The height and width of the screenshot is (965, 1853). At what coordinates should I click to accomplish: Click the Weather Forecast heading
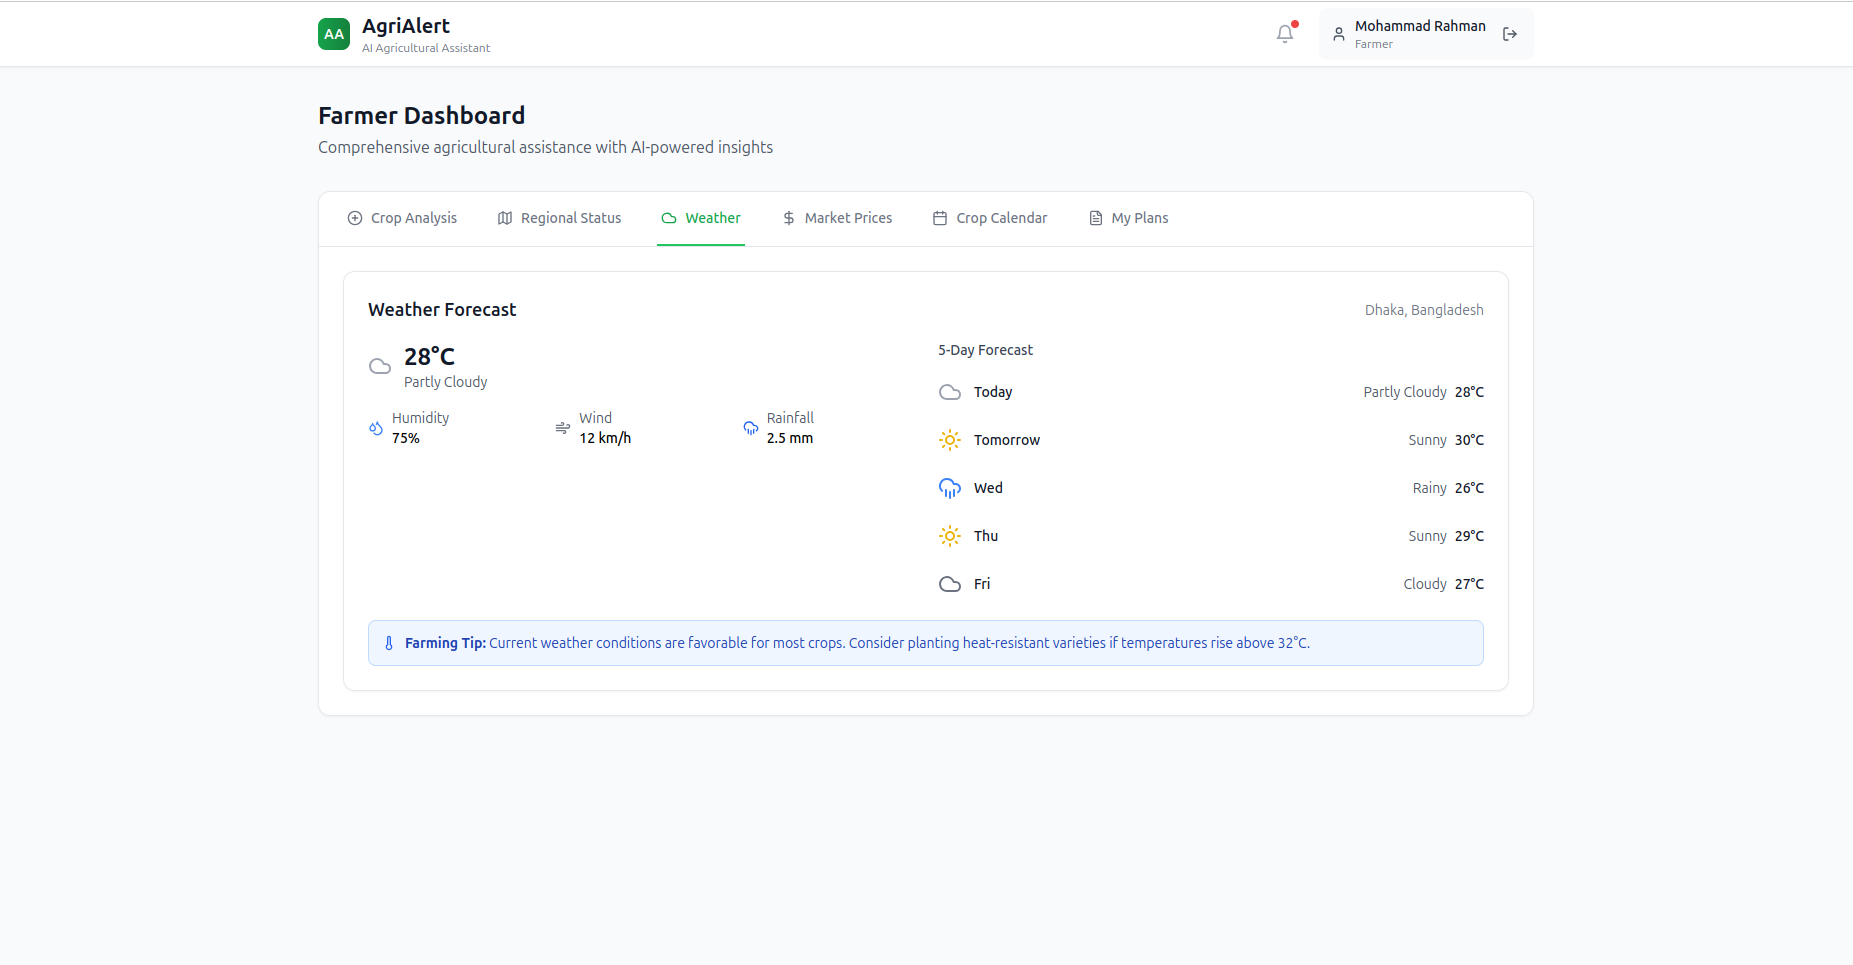pos(442,310)
